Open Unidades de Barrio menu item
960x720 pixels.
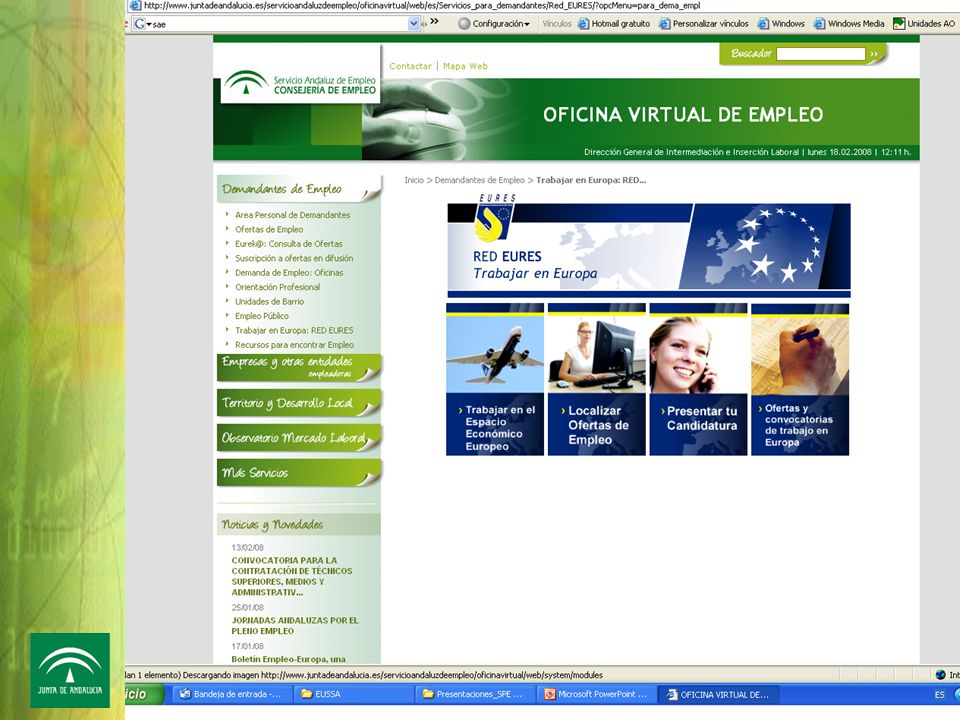pos(269,301)
